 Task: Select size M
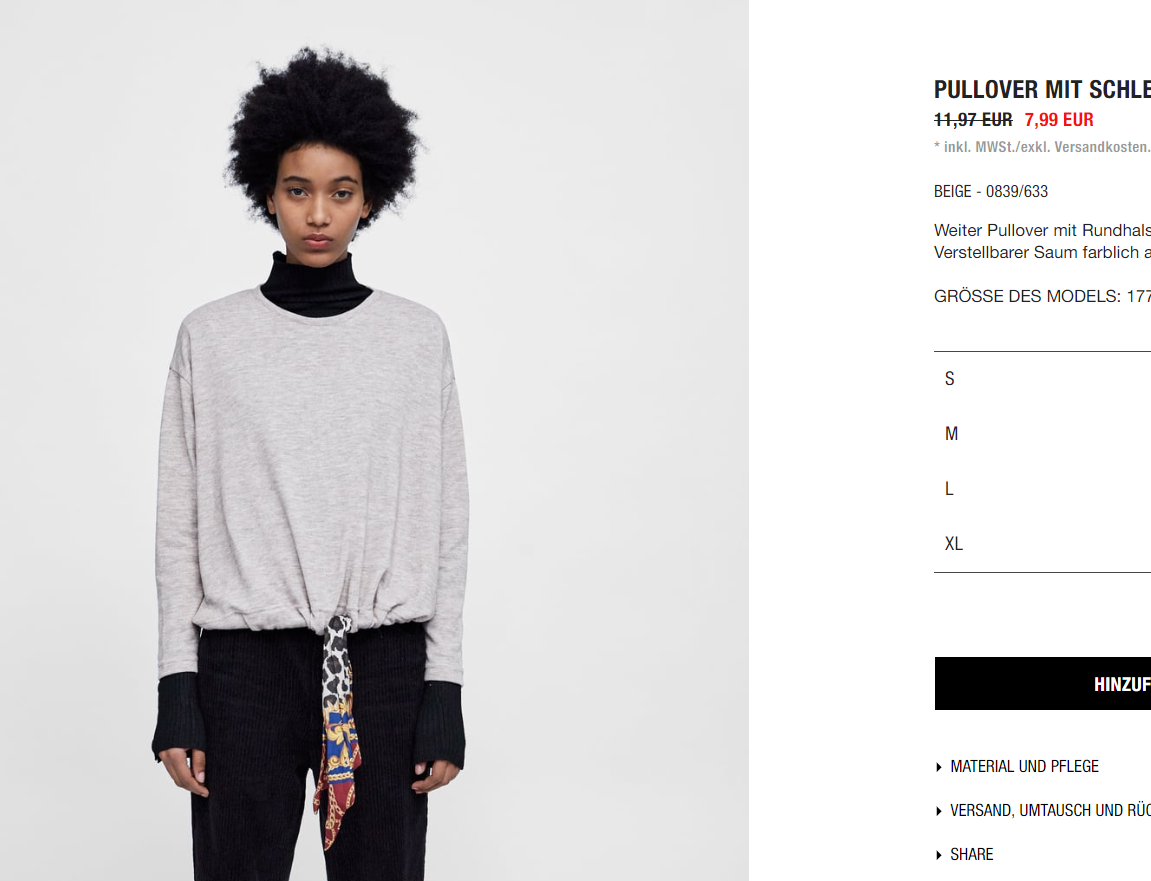pos(1042,434)
